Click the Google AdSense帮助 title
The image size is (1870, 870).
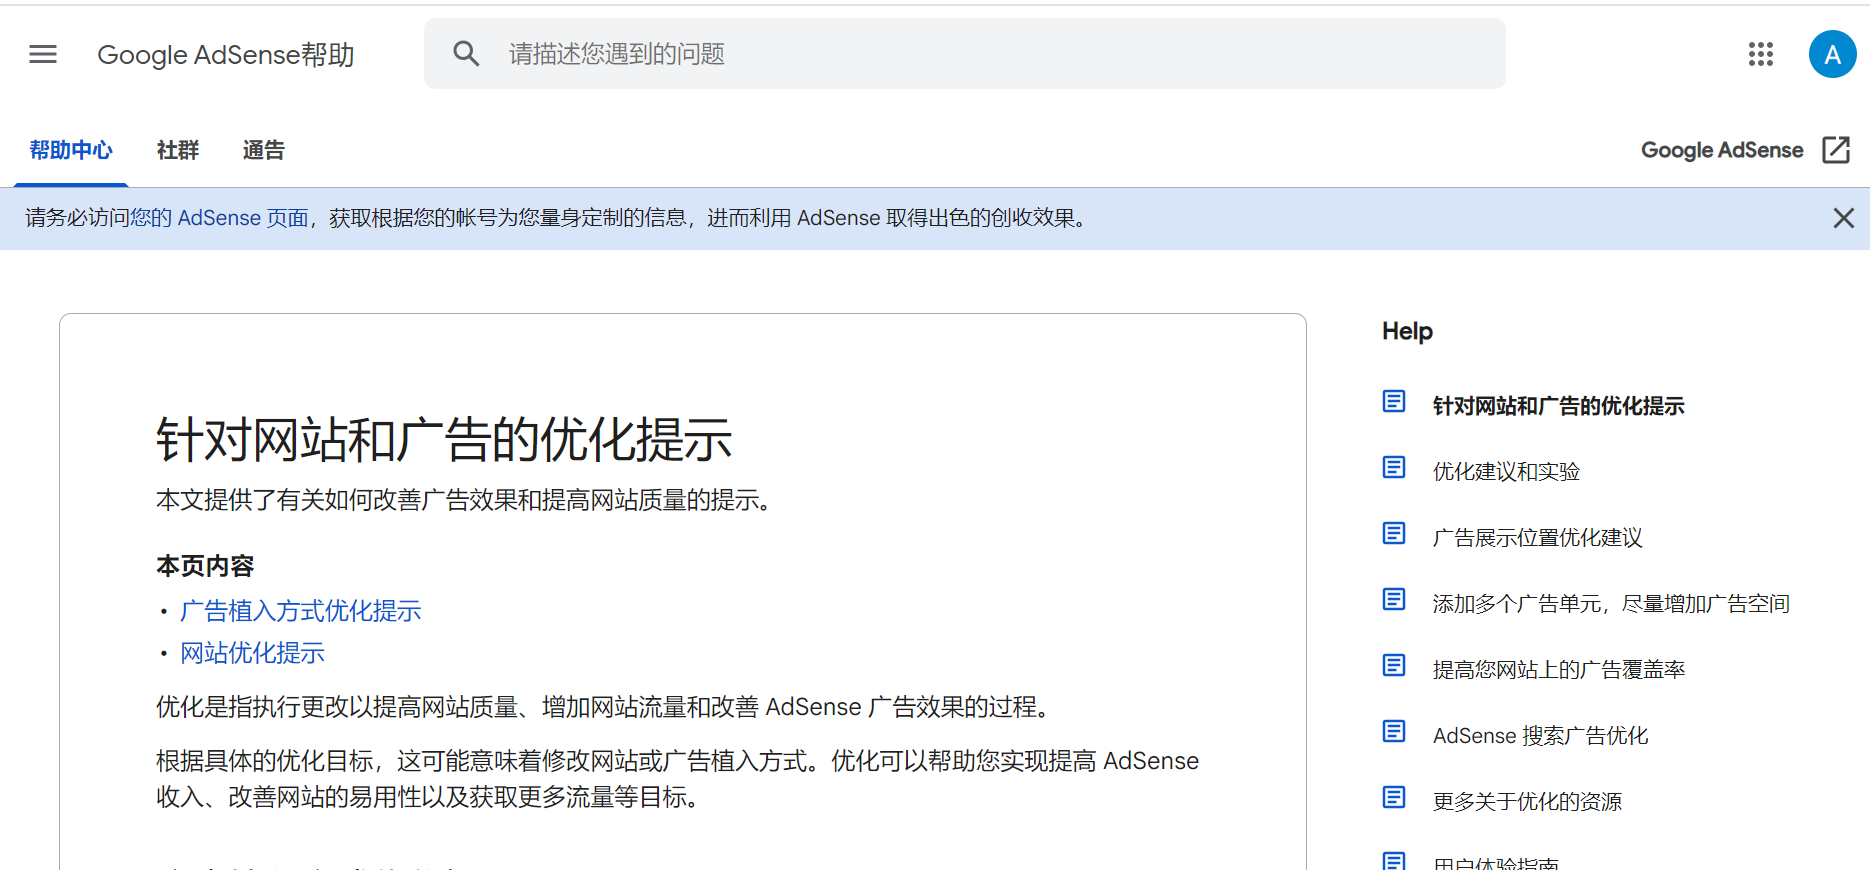coord(226,55)
